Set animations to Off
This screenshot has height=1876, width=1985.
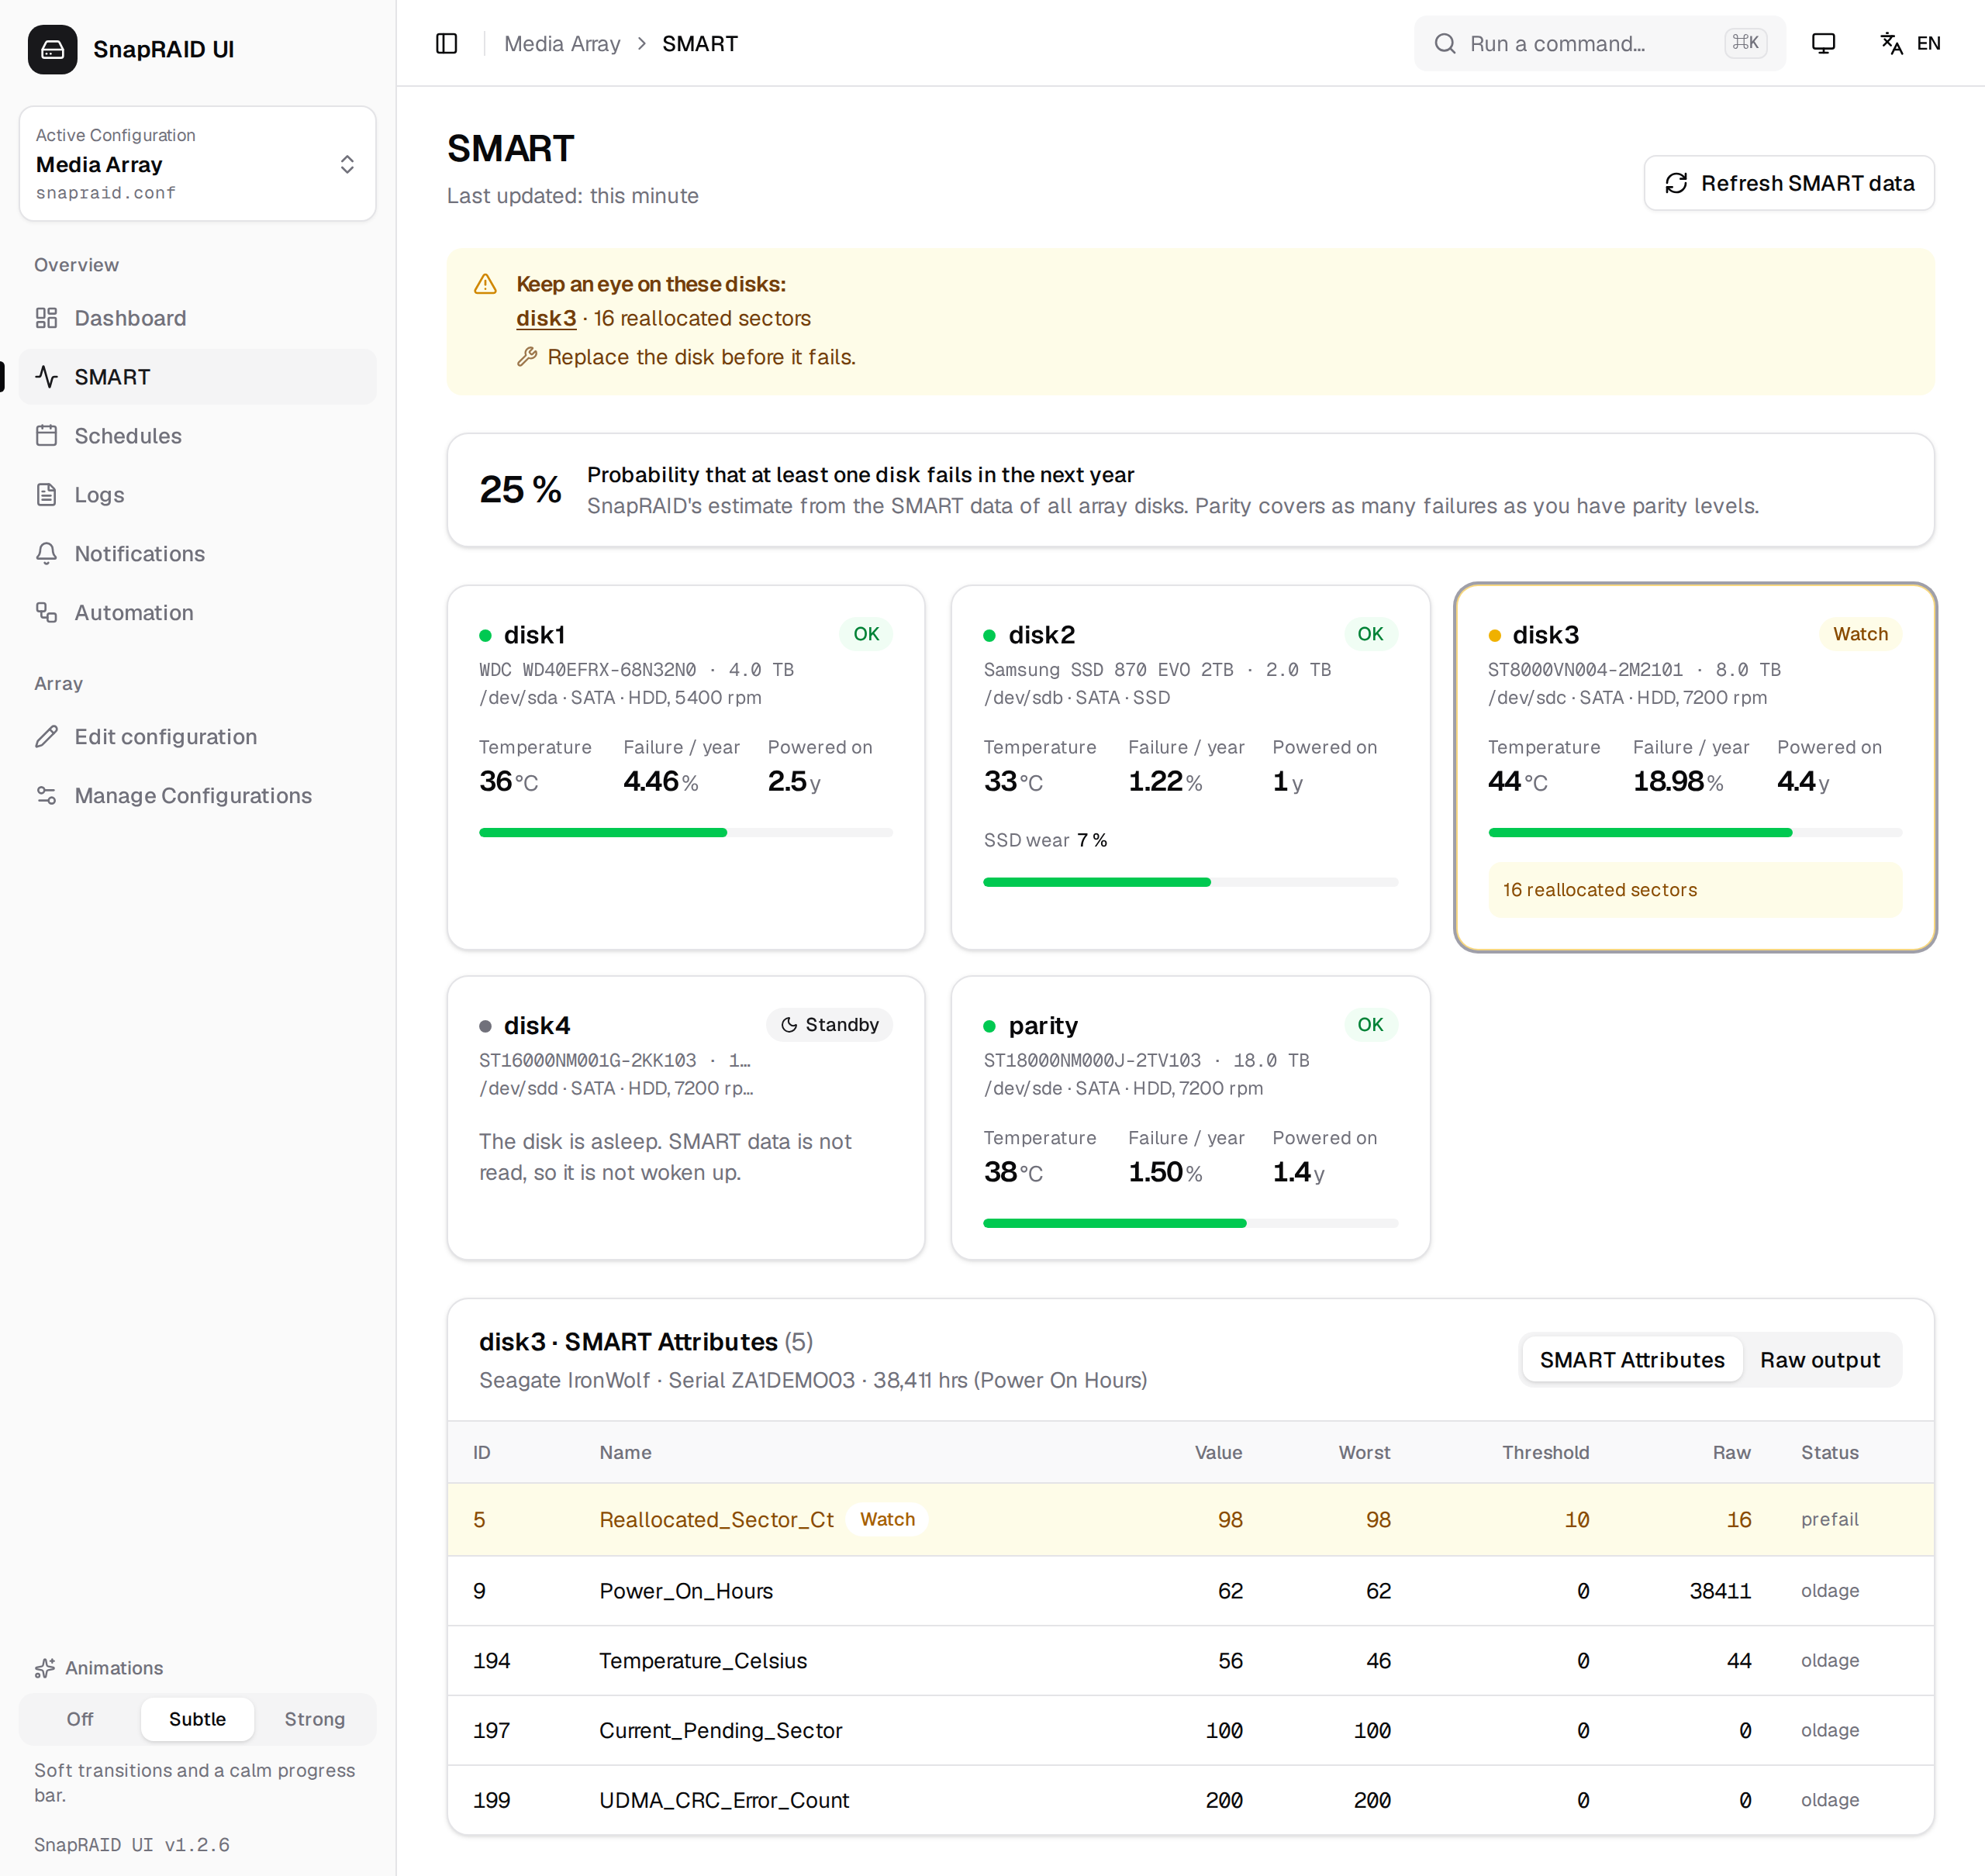[80, 1719]
